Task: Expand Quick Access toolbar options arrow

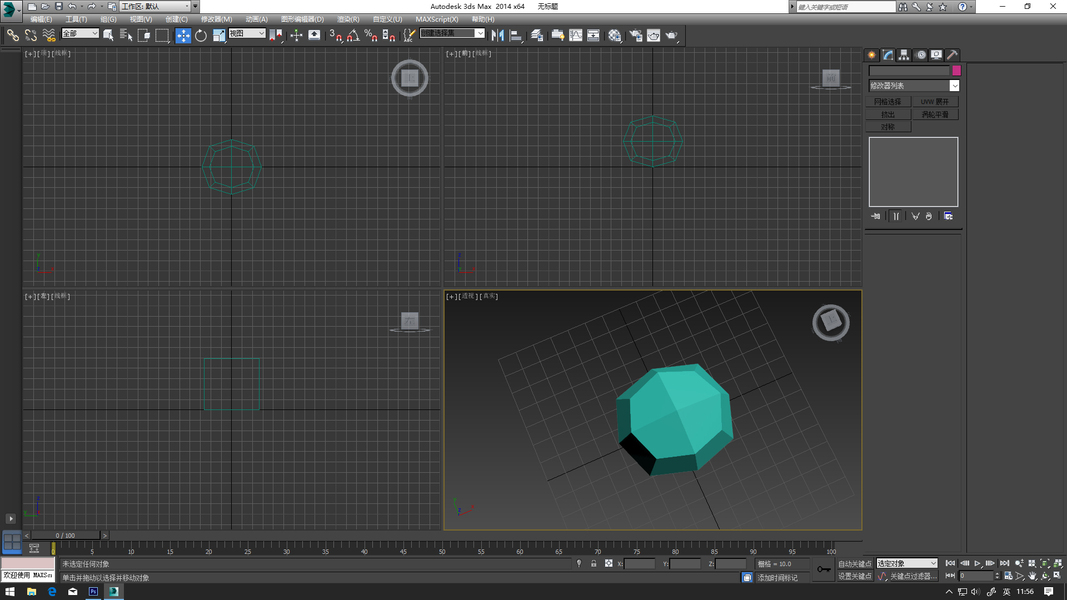Action: click(x=196, y=6)
